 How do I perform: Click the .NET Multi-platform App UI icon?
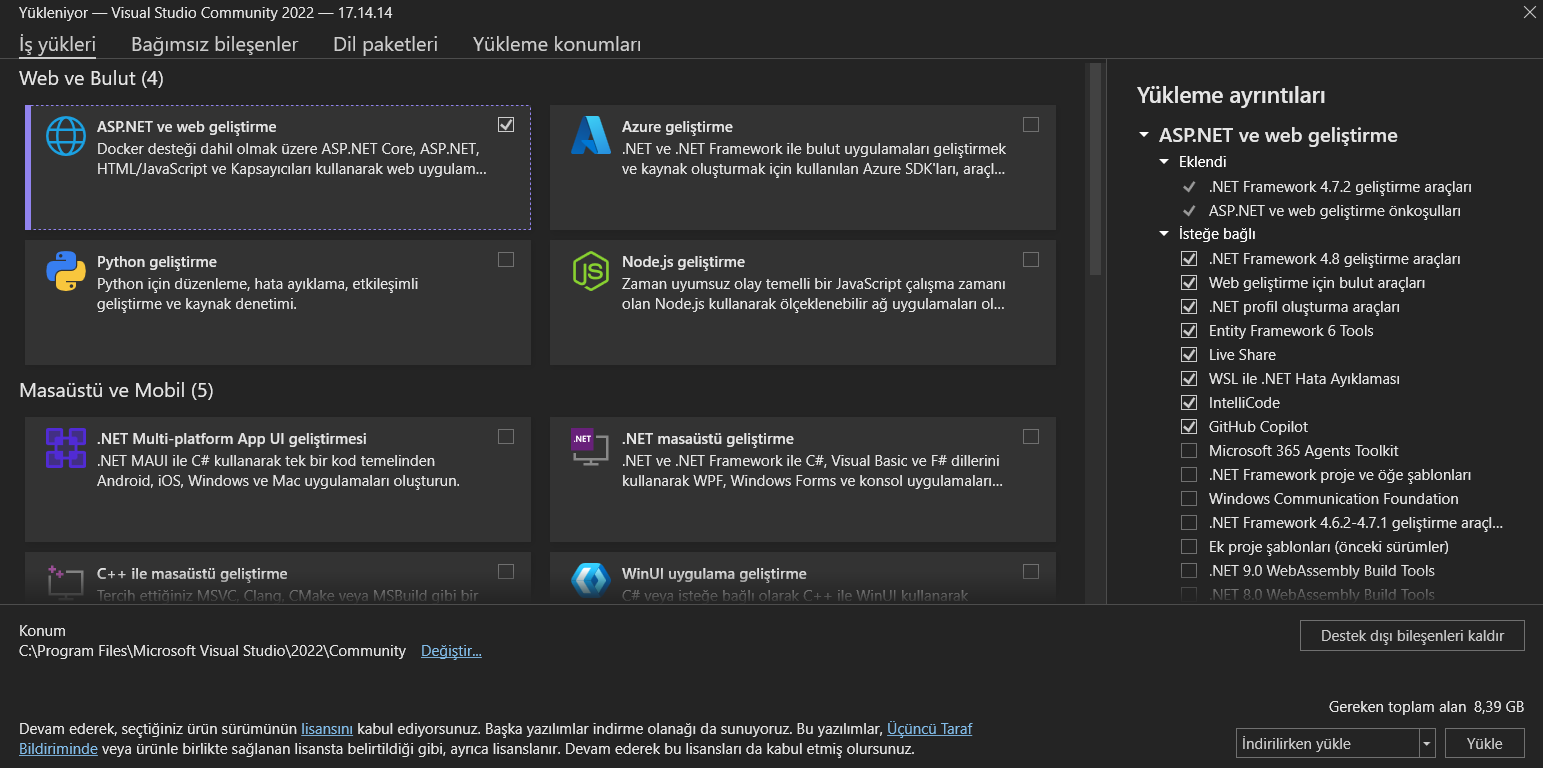(x=66, y=447)
